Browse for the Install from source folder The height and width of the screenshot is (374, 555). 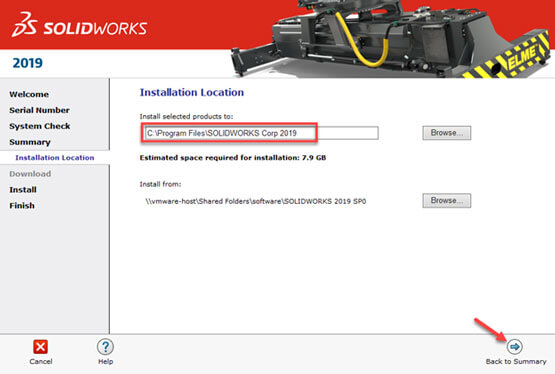pos(447,201)
